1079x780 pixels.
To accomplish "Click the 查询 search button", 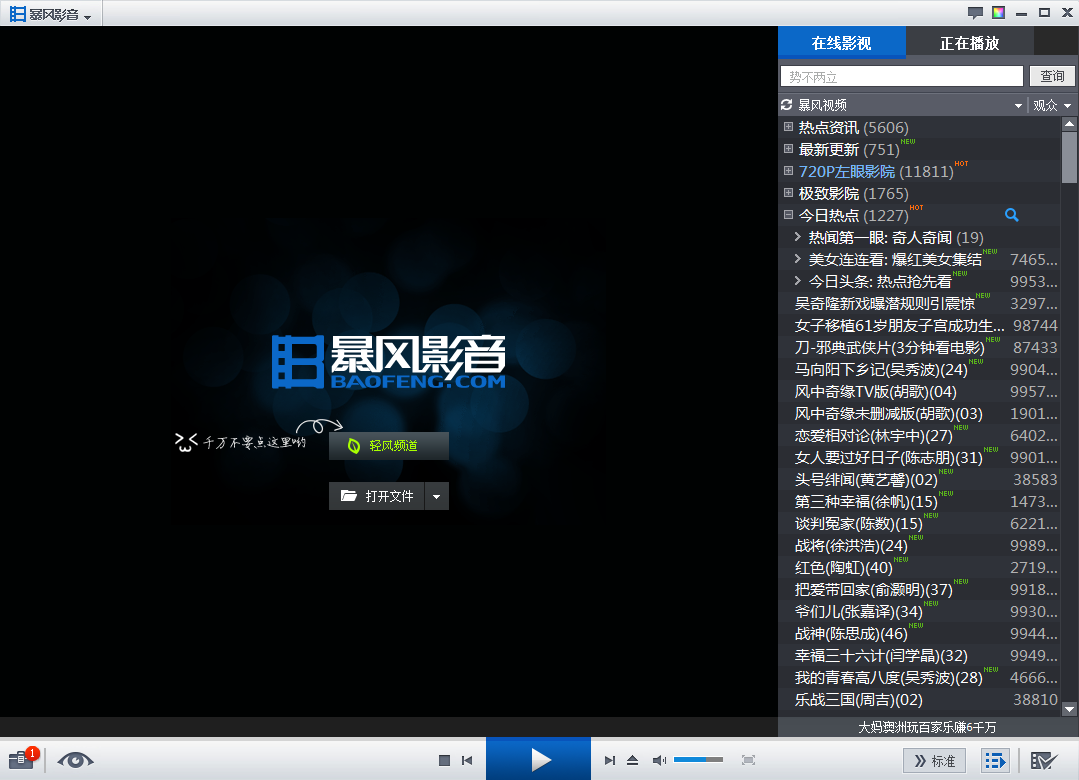I will point(1051,76).
